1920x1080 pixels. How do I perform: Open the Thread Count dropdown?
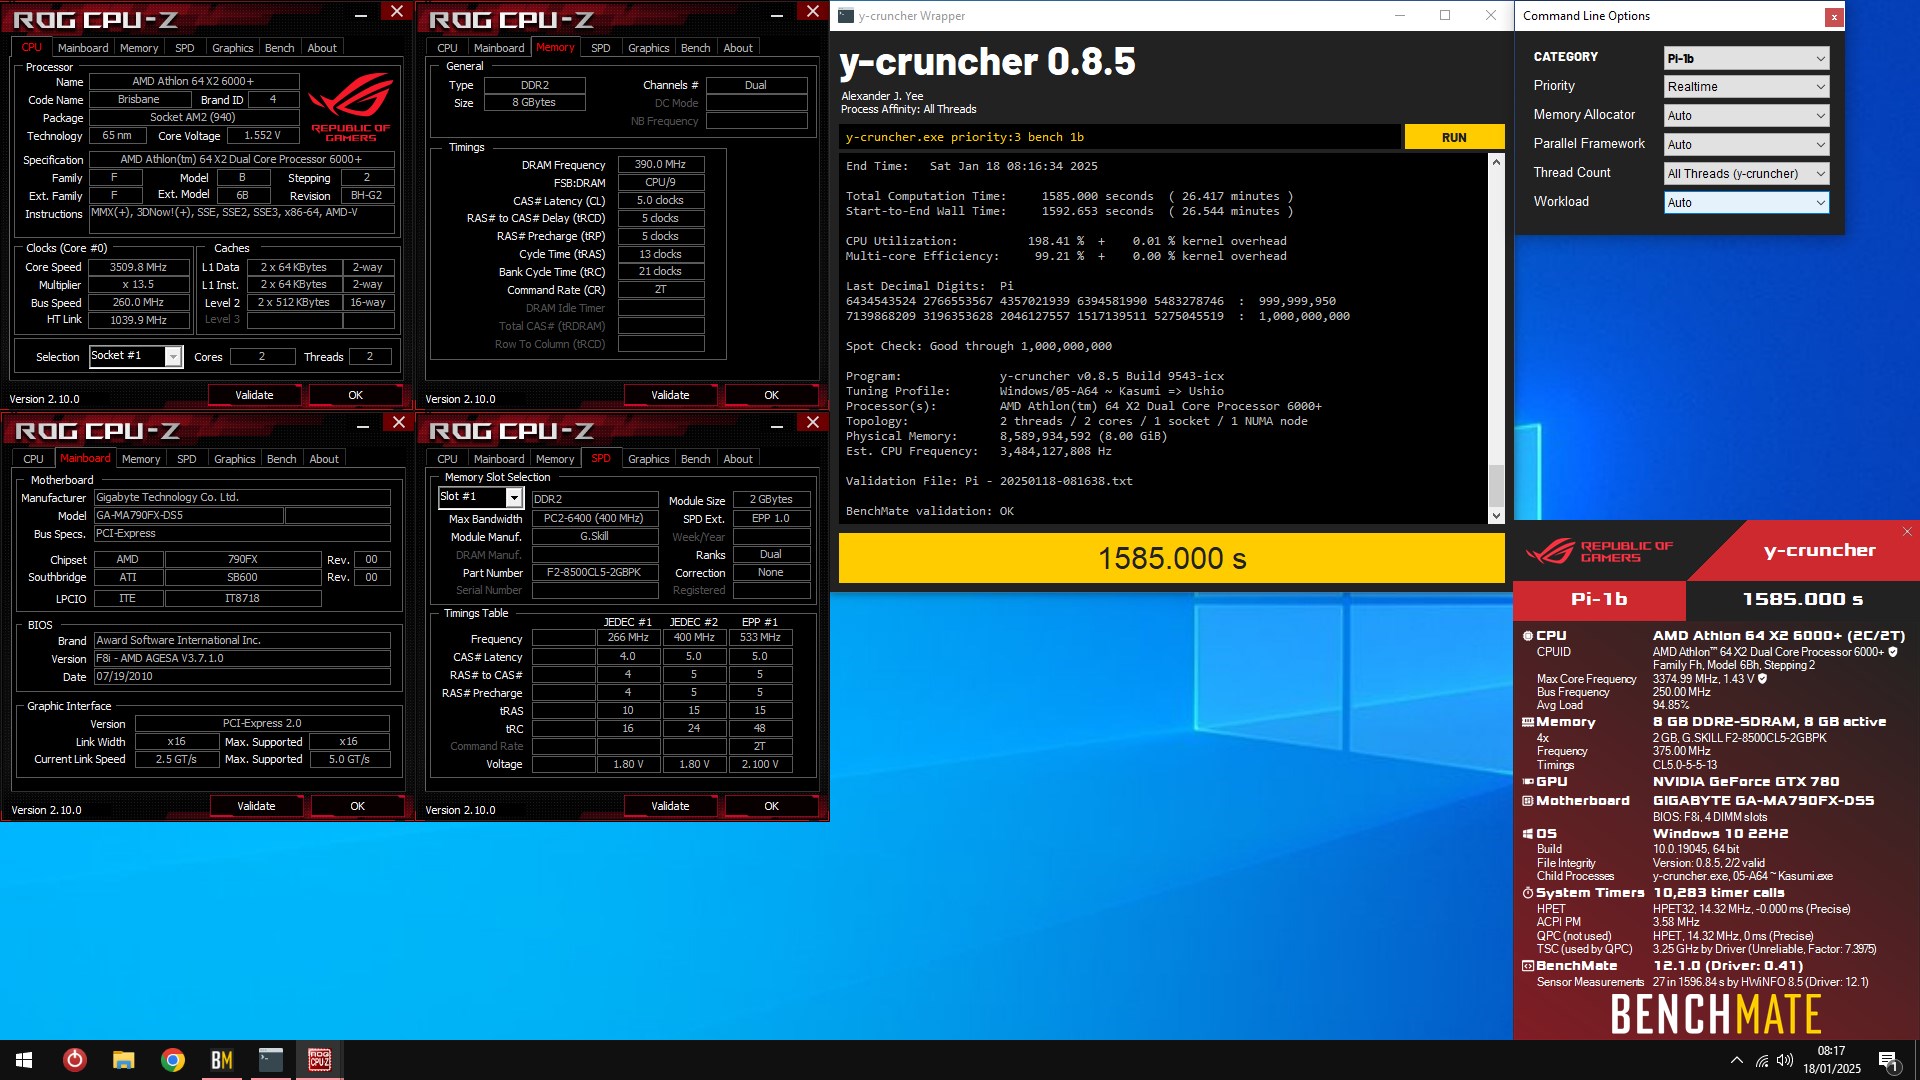[x=1746, y=174]
